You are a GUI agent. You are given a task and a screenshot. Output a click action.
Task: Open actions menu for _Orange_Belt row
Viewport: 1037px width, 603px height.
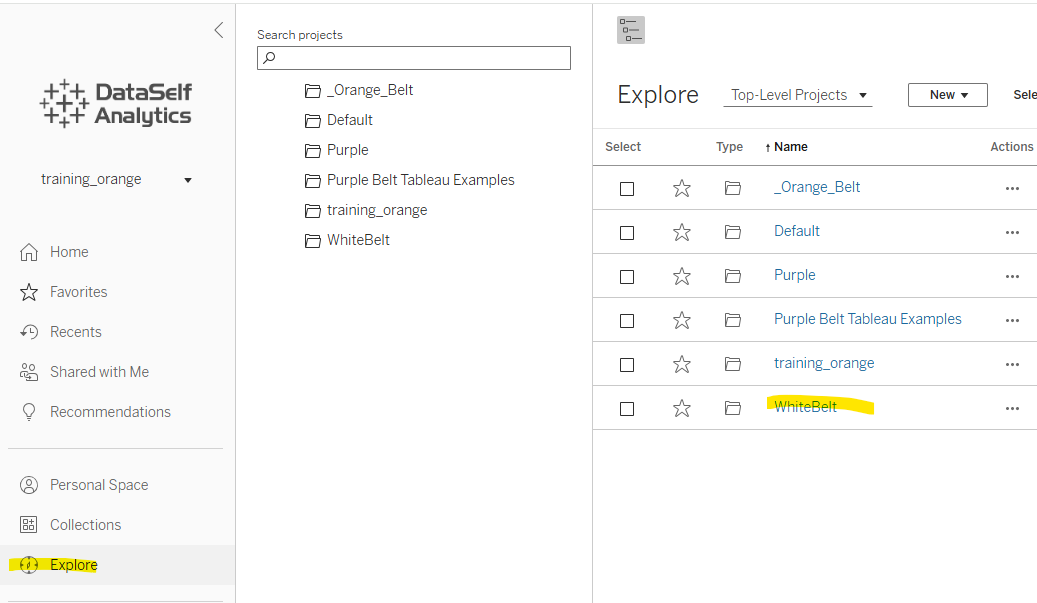point(1012,188)
